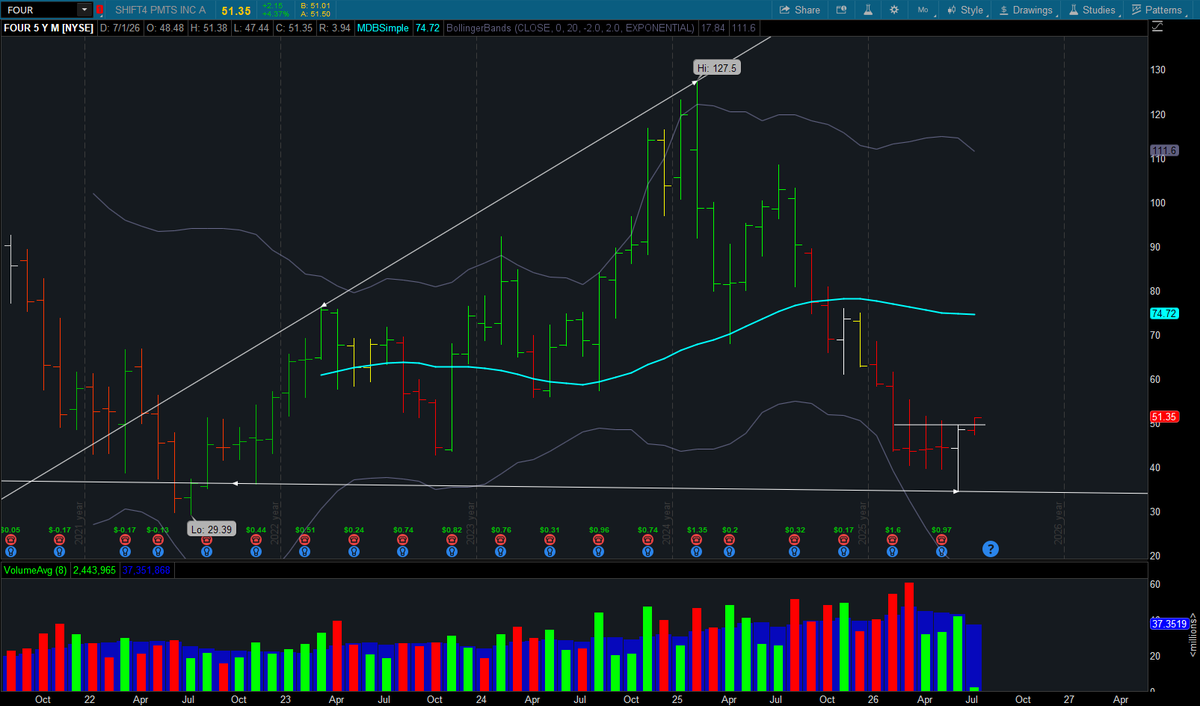Open the symbol selector dropdown arrow

tap(84, 9)
